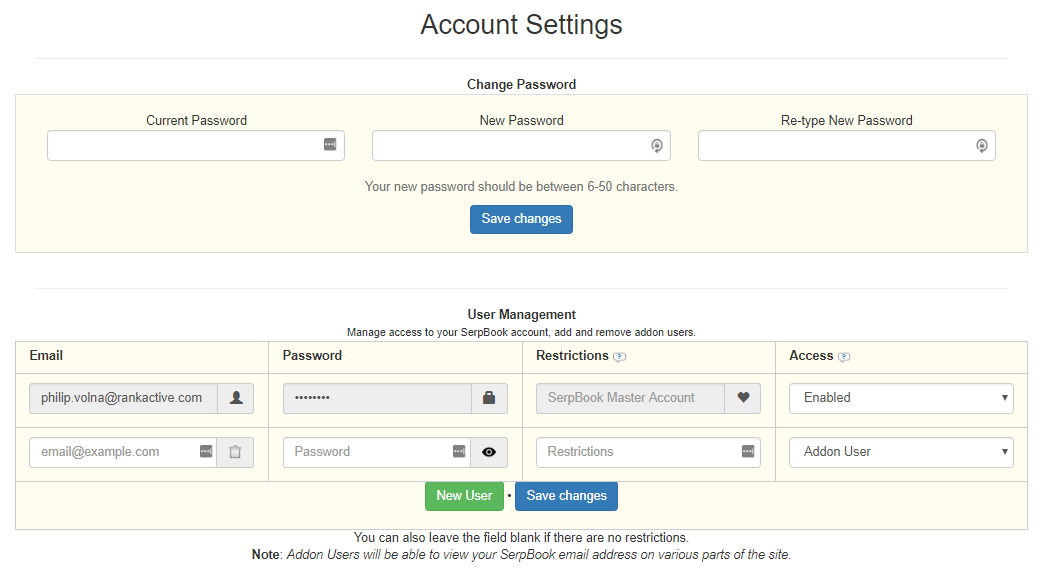Click the New Password label
Screen dimensions: 1042x573
coord(521,120)
